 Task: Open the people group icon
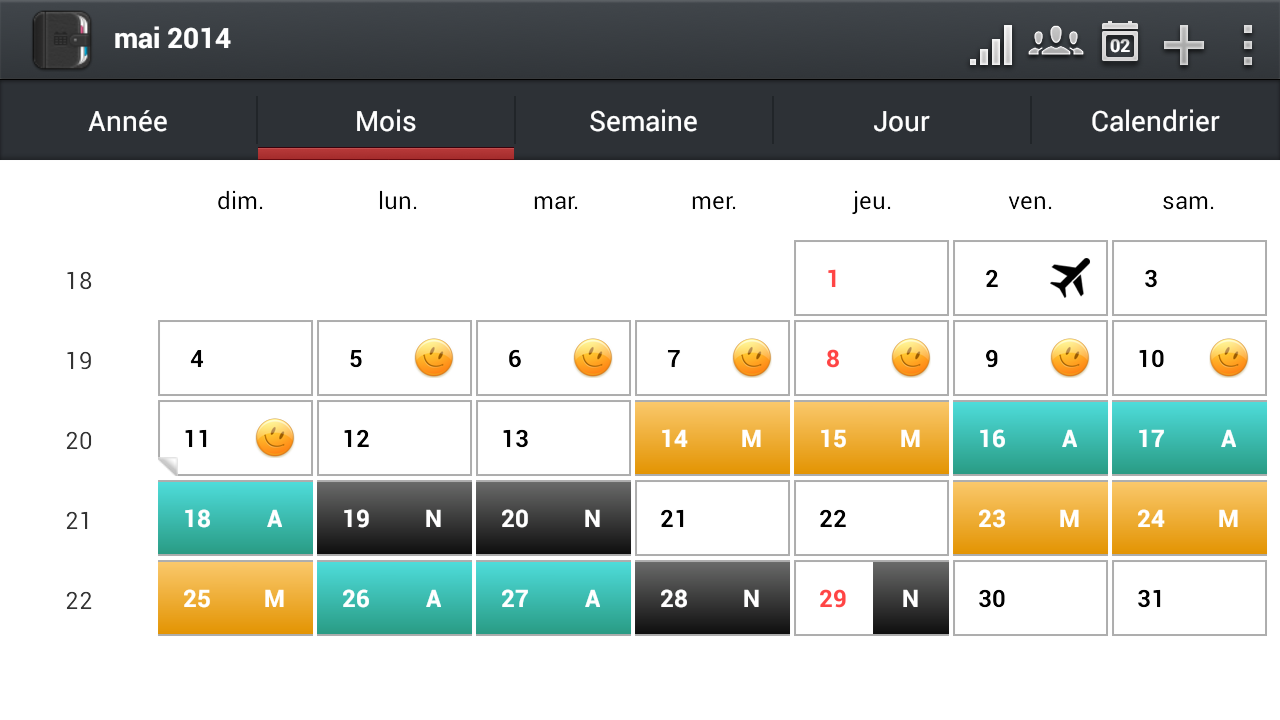(1056, 43)
